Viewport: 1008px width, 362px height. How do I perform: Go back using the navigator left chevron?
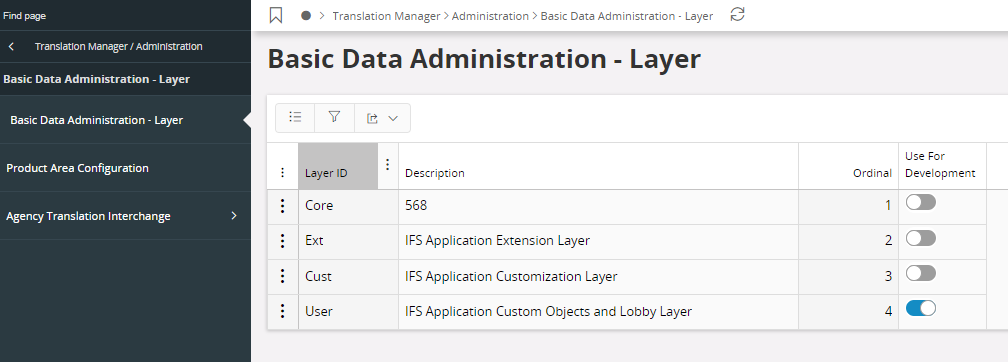tap(11, 46)
